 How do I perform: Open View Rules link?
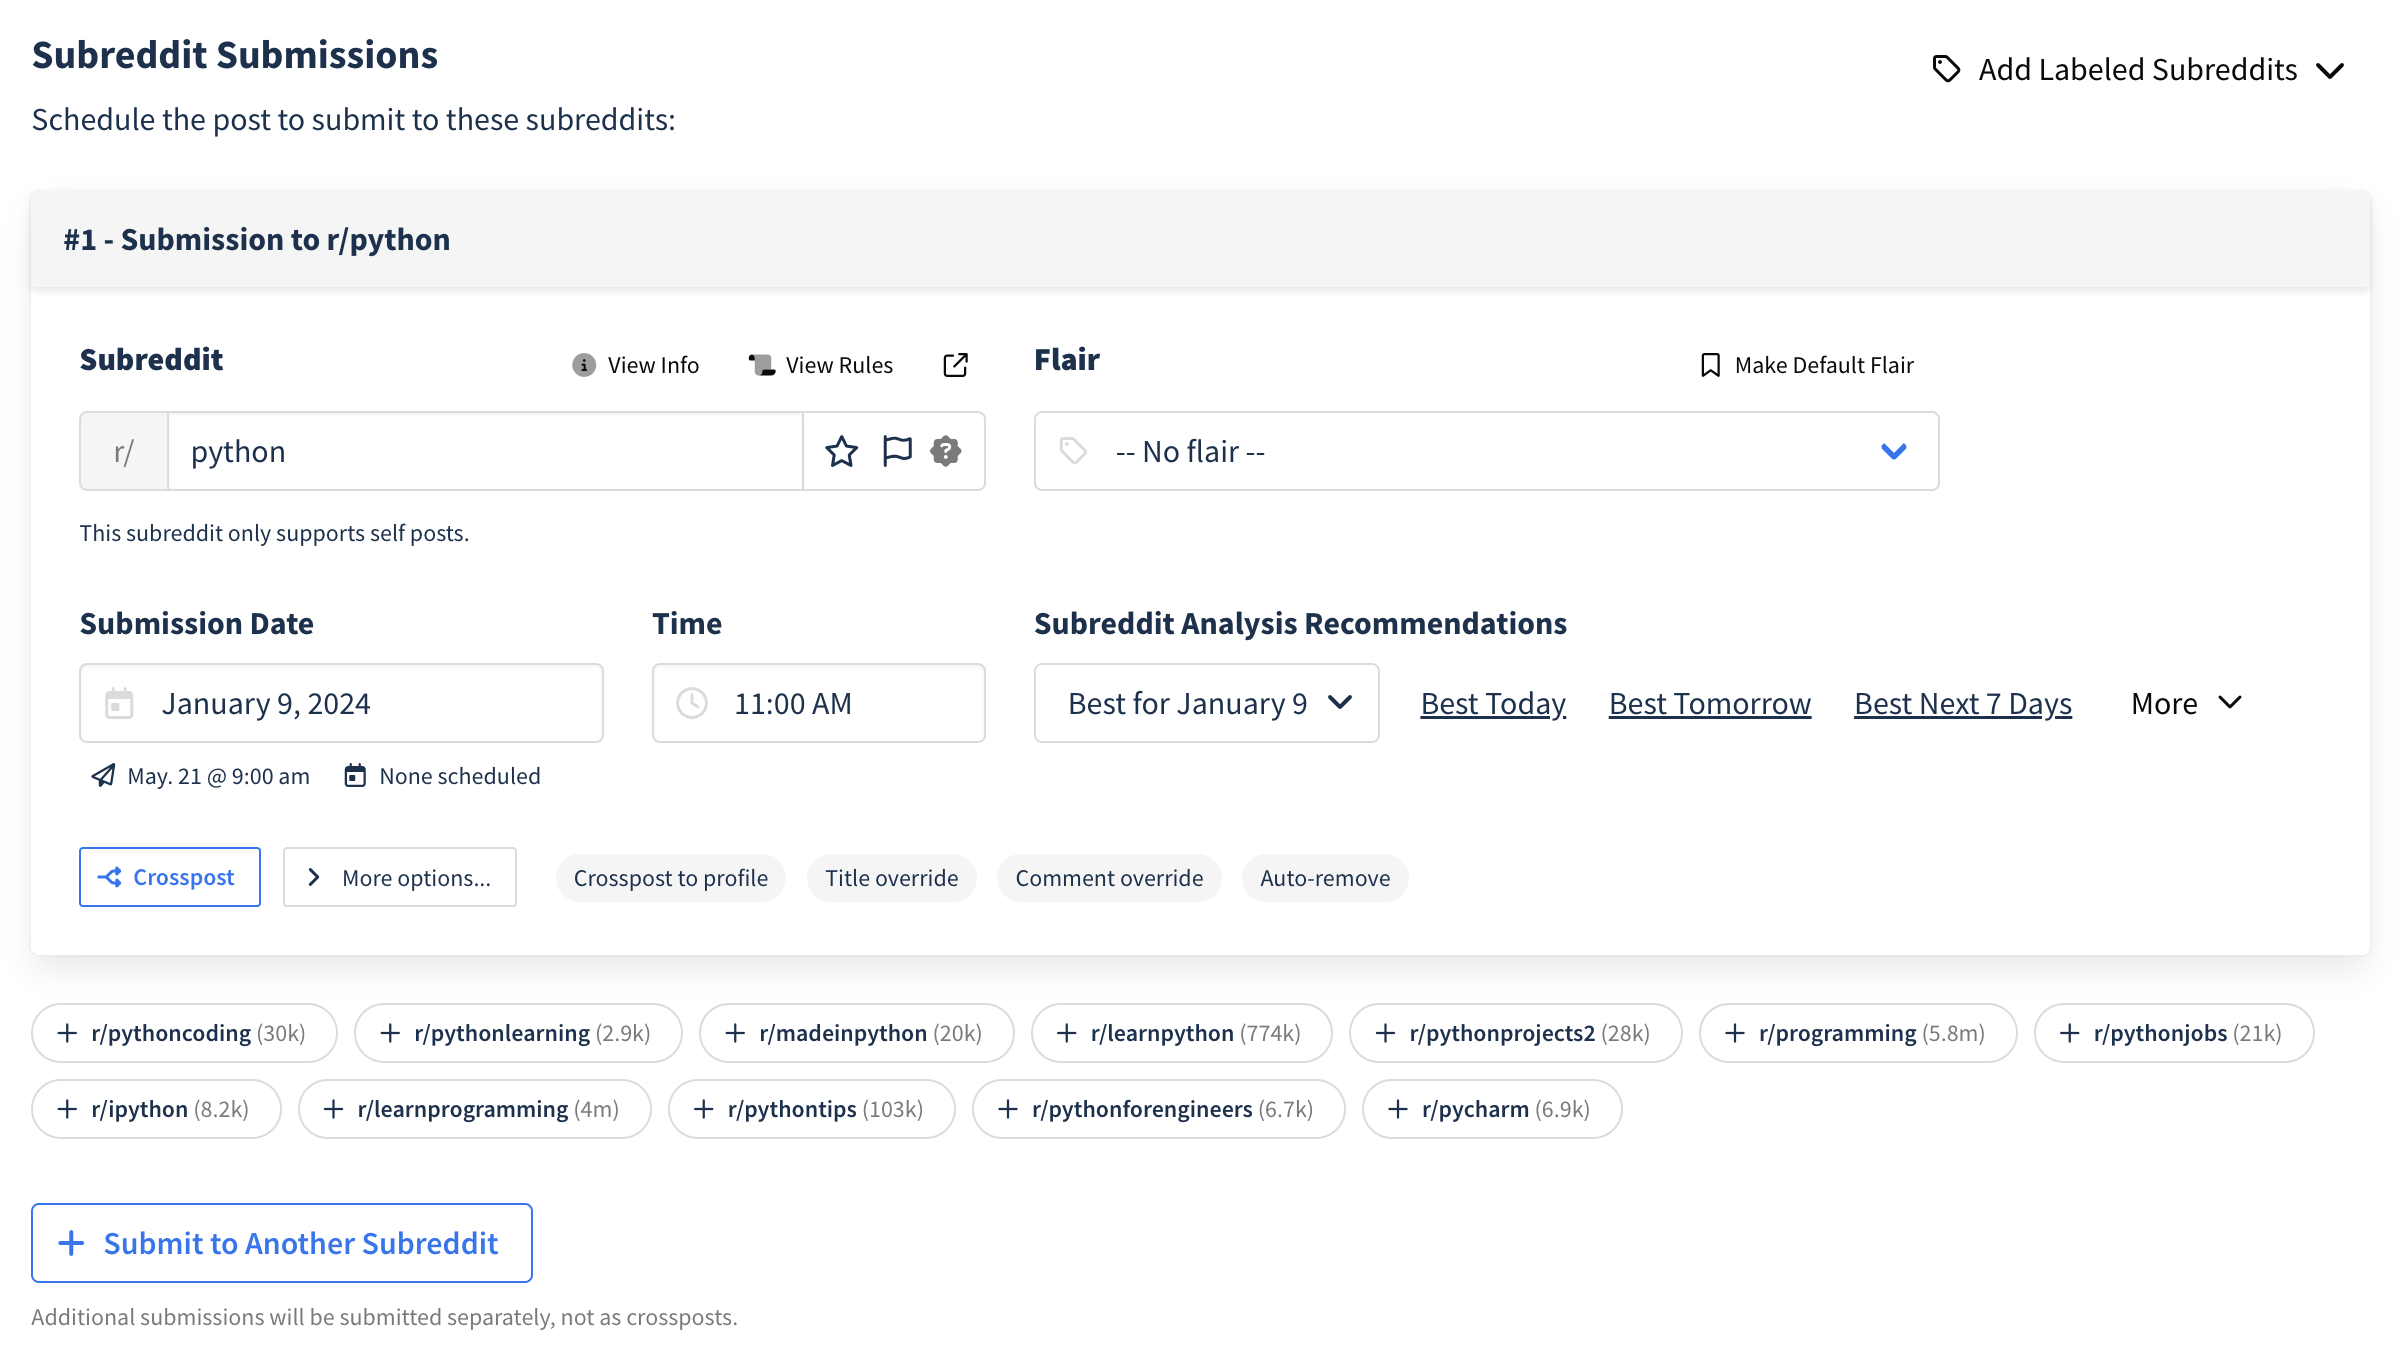pos(821,365)
